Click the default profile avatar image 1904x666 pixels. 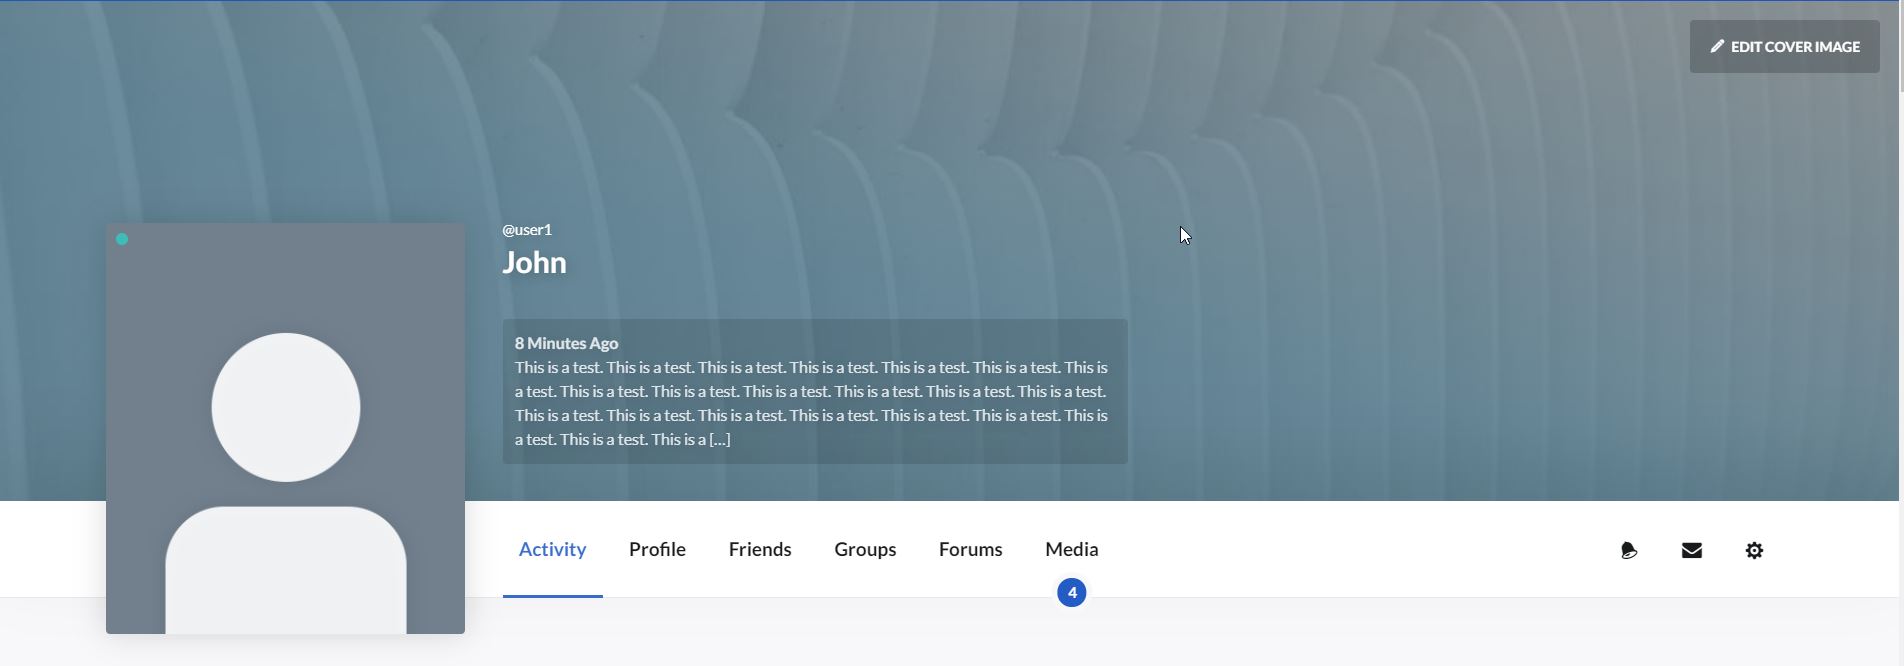(x=285, y=428)
